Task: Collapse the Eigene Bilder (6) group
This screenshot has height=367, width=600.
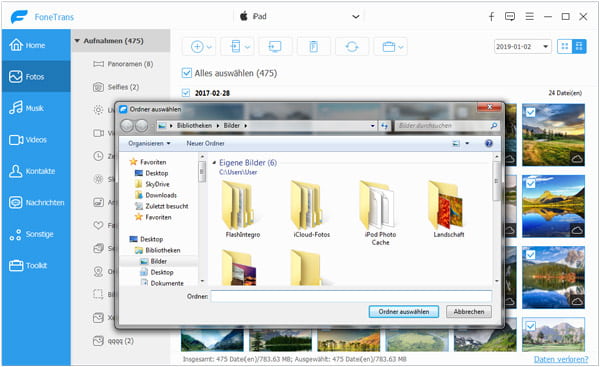Action: pos(214,163)
